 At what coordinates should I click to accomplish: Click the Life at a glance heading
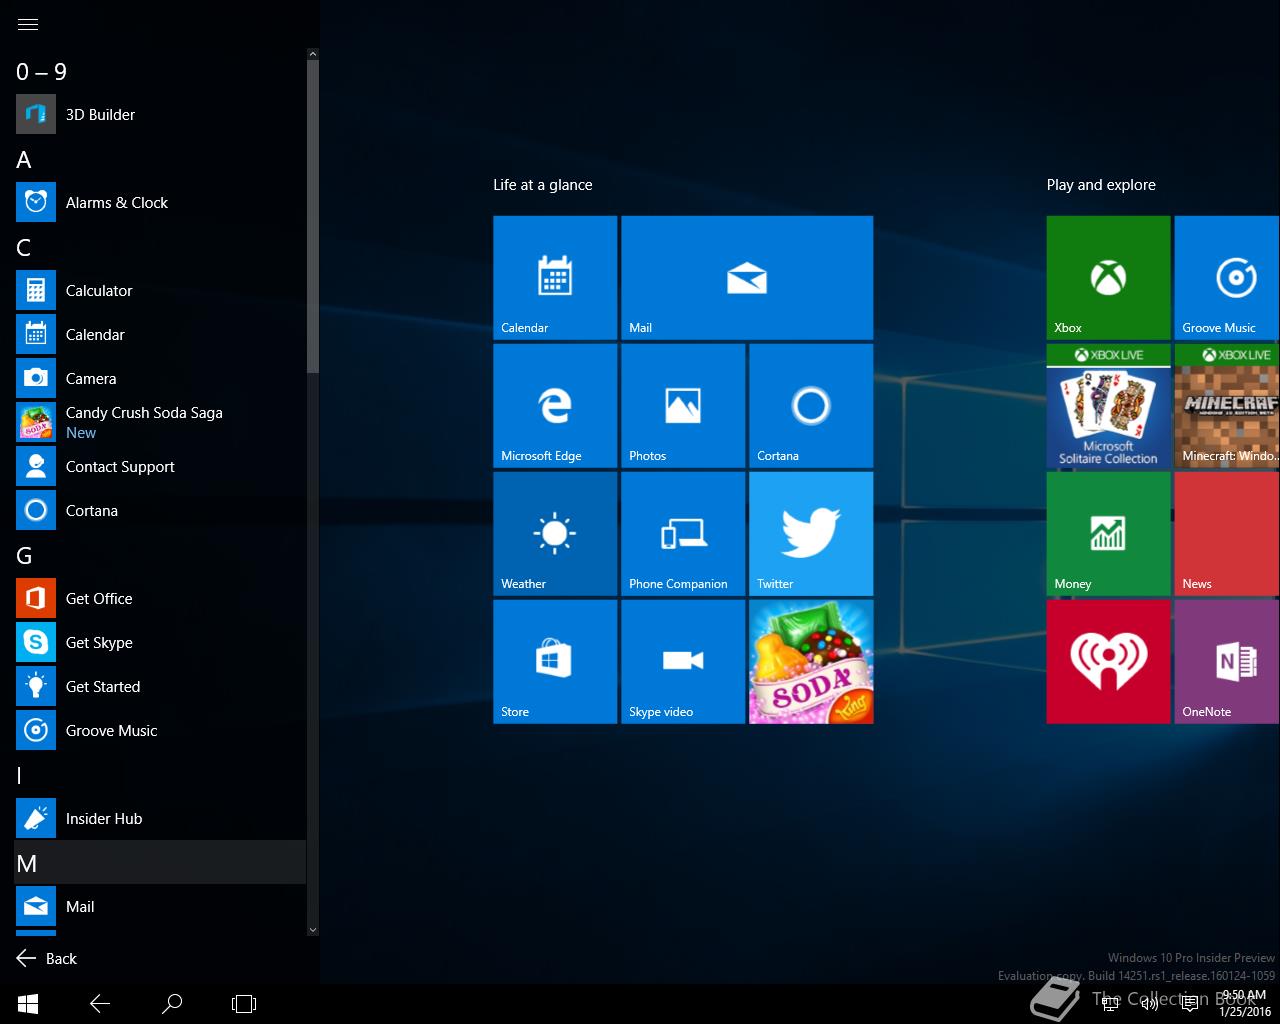pos(542,184)
